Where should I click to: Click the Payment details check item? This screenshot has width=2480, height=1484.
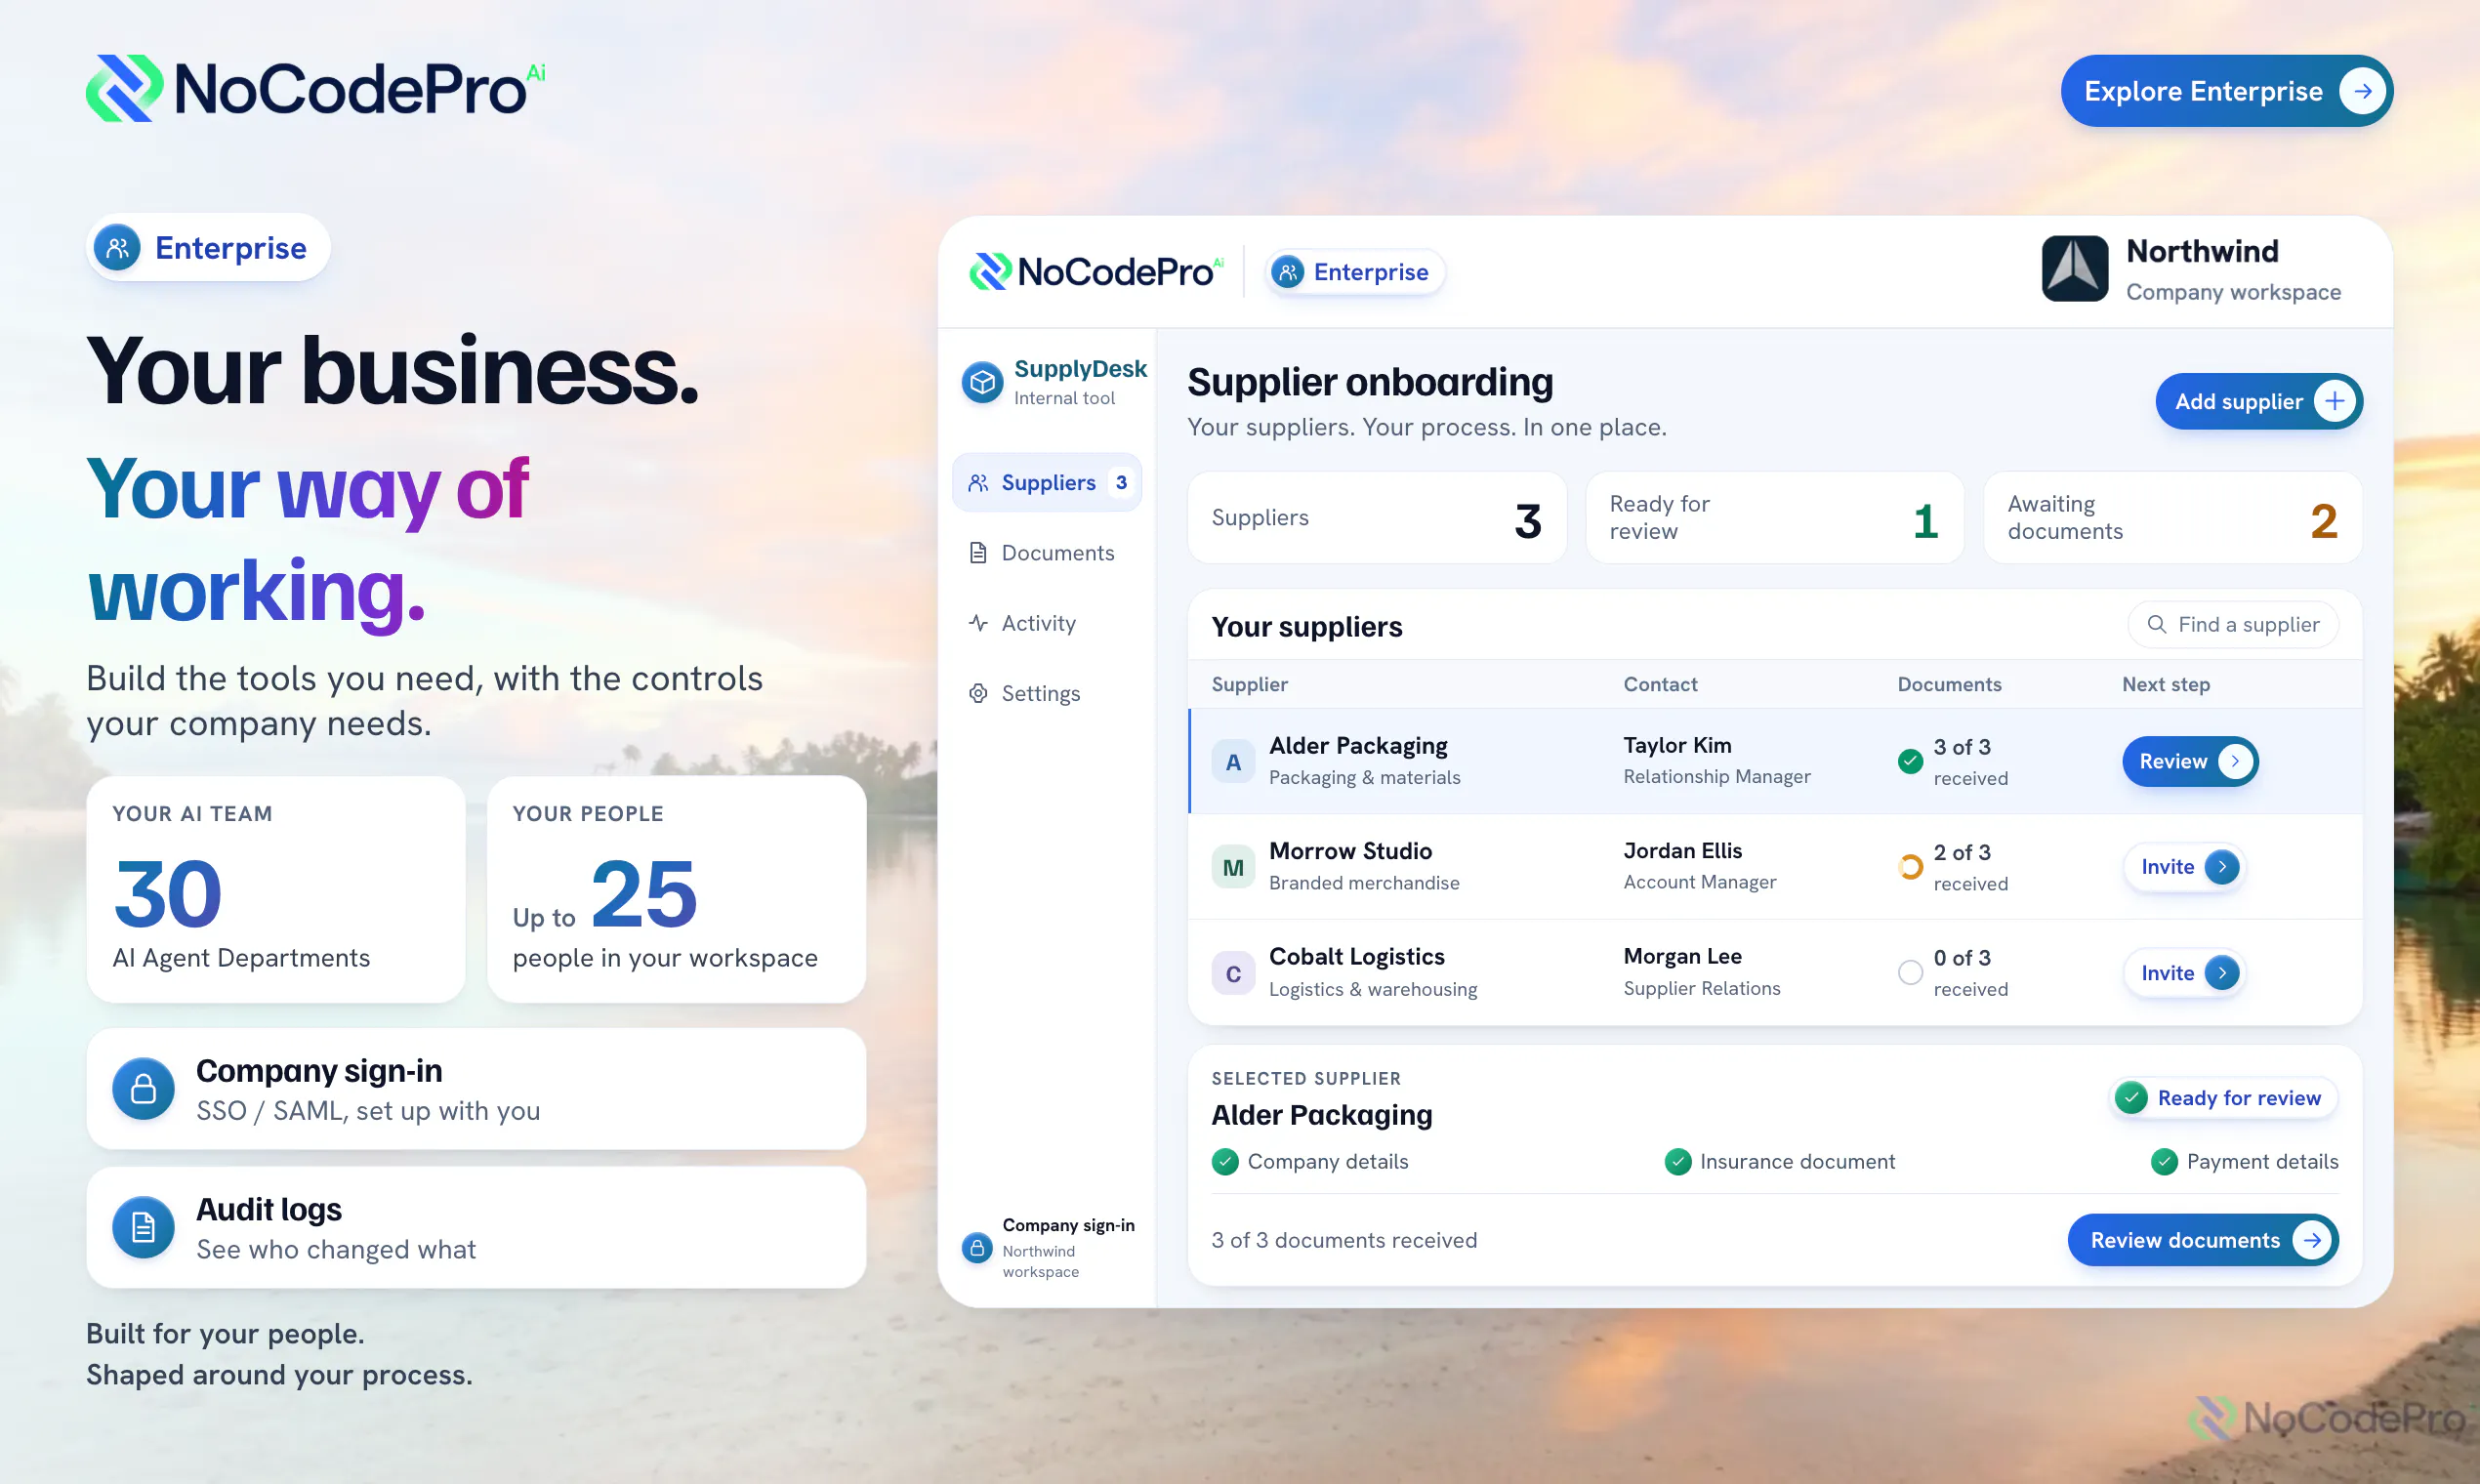(x=2244, y=1161)
